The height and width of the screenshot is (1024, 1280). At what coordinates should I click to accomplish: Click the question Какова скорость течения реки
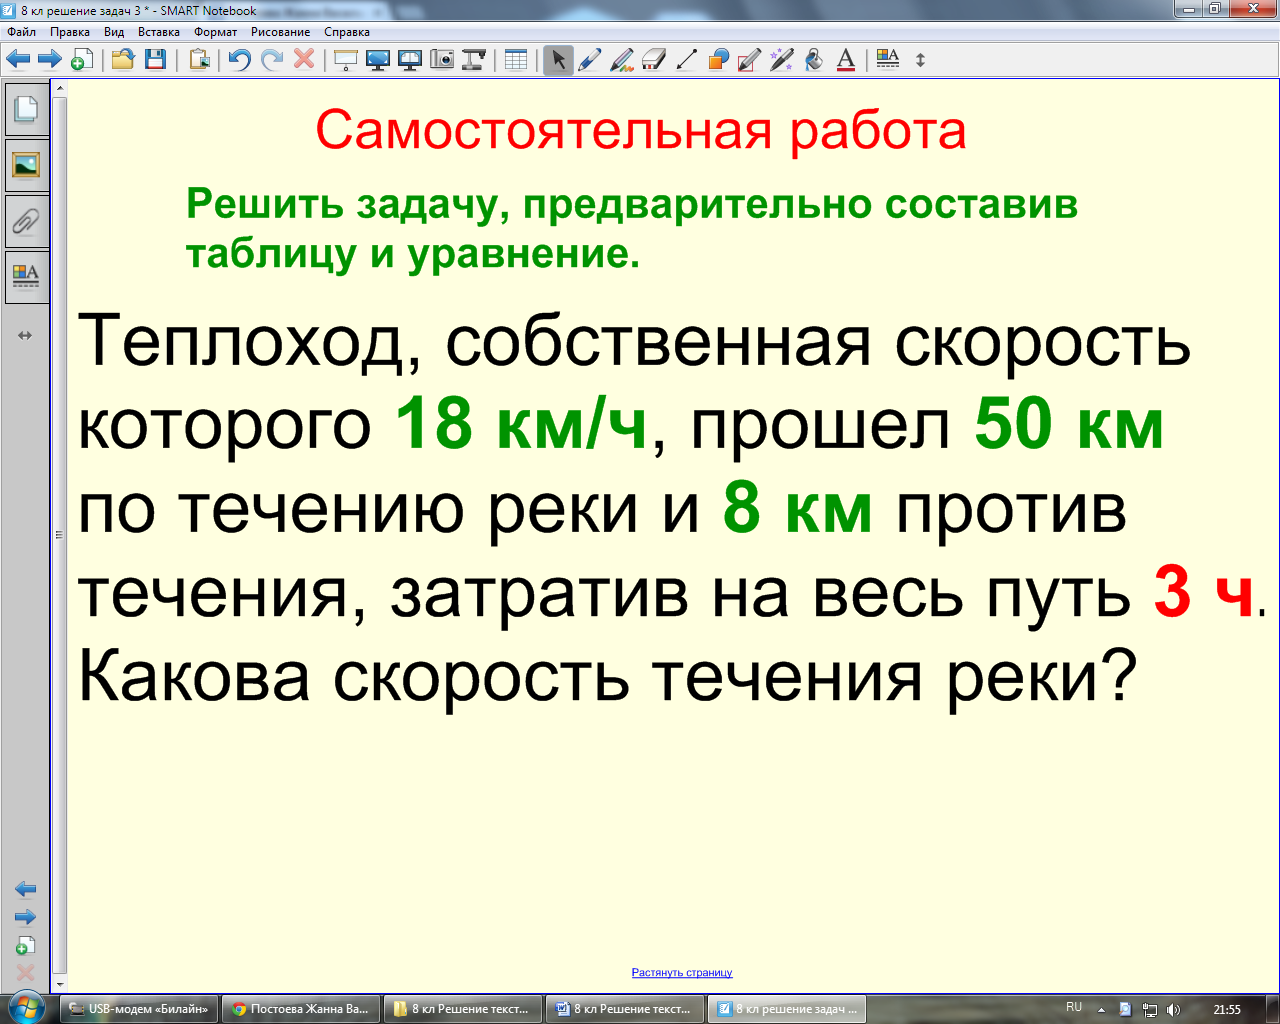(608, 677)
